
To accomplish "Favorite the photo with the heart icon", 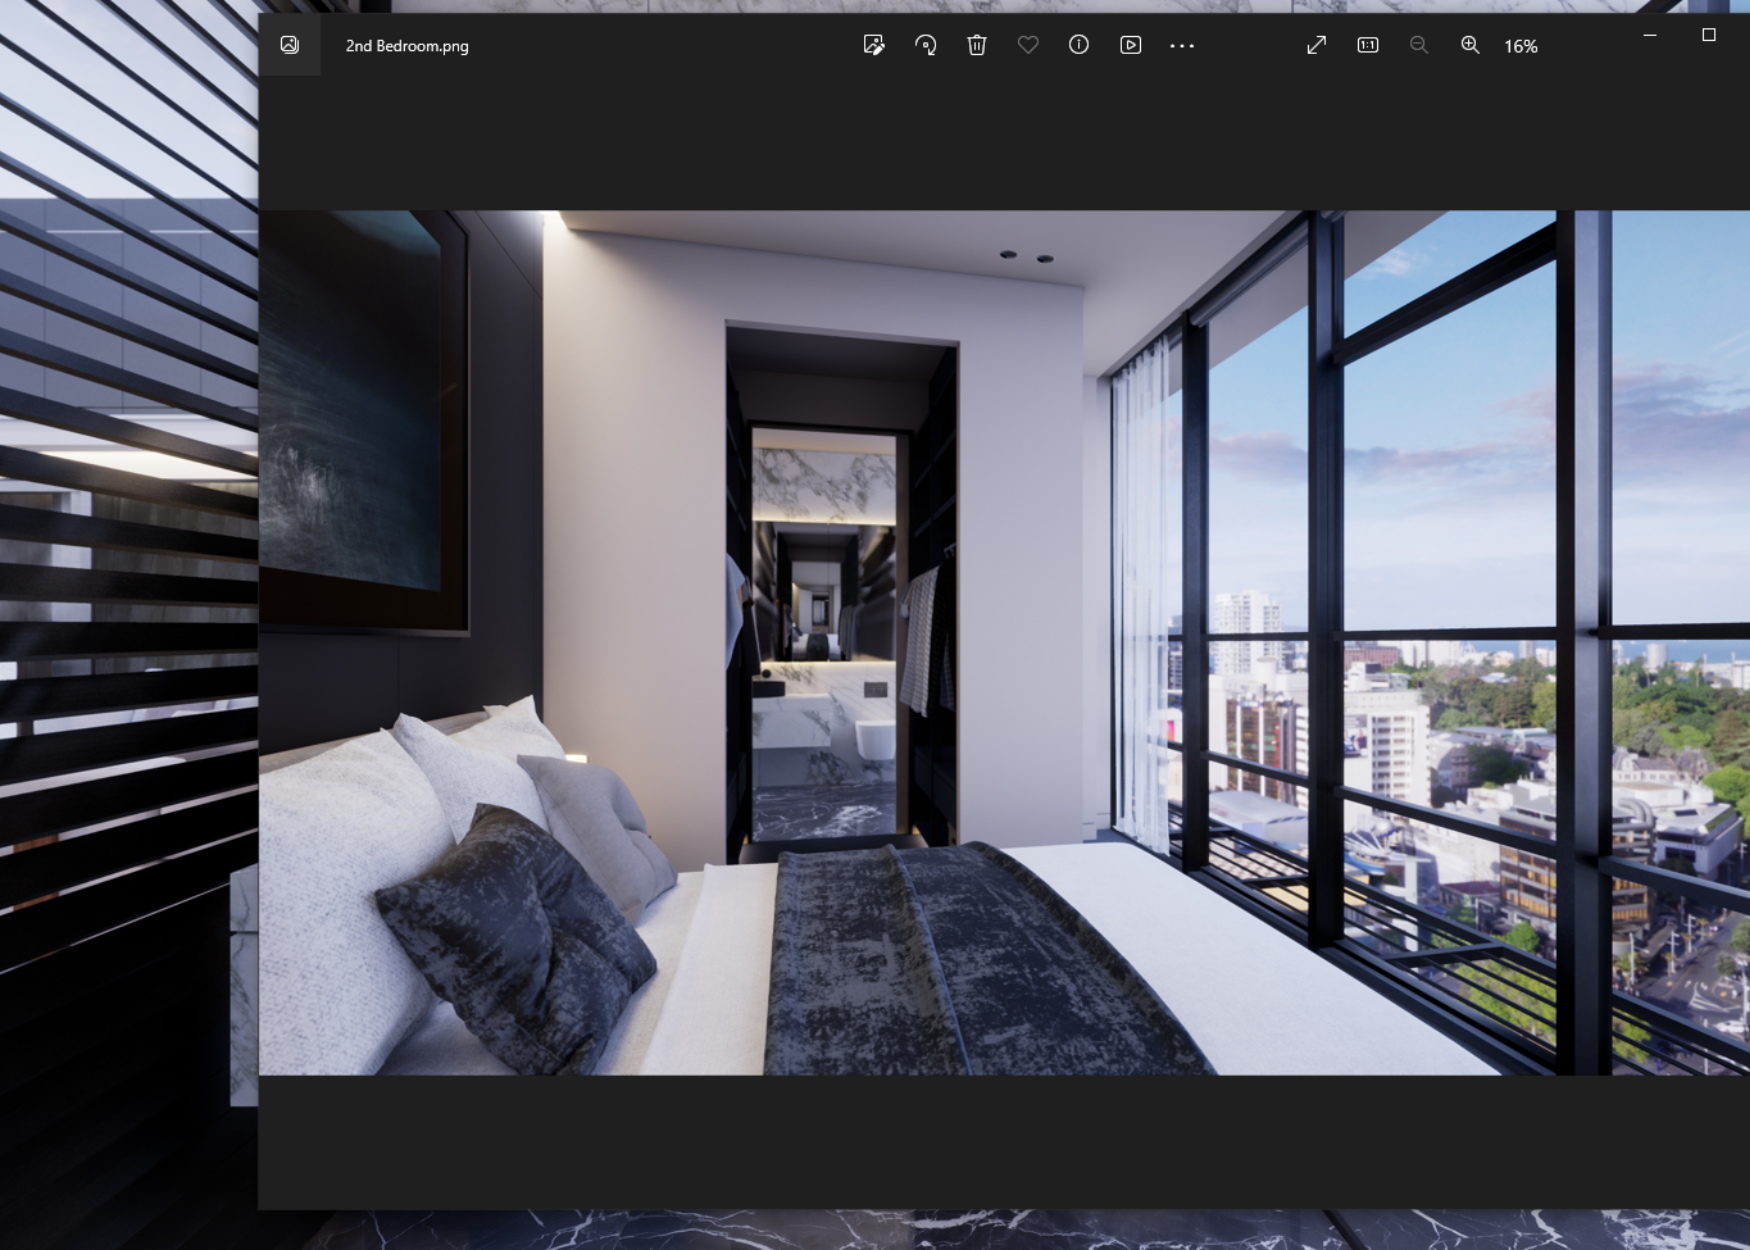I will (x=1028, y=45).
